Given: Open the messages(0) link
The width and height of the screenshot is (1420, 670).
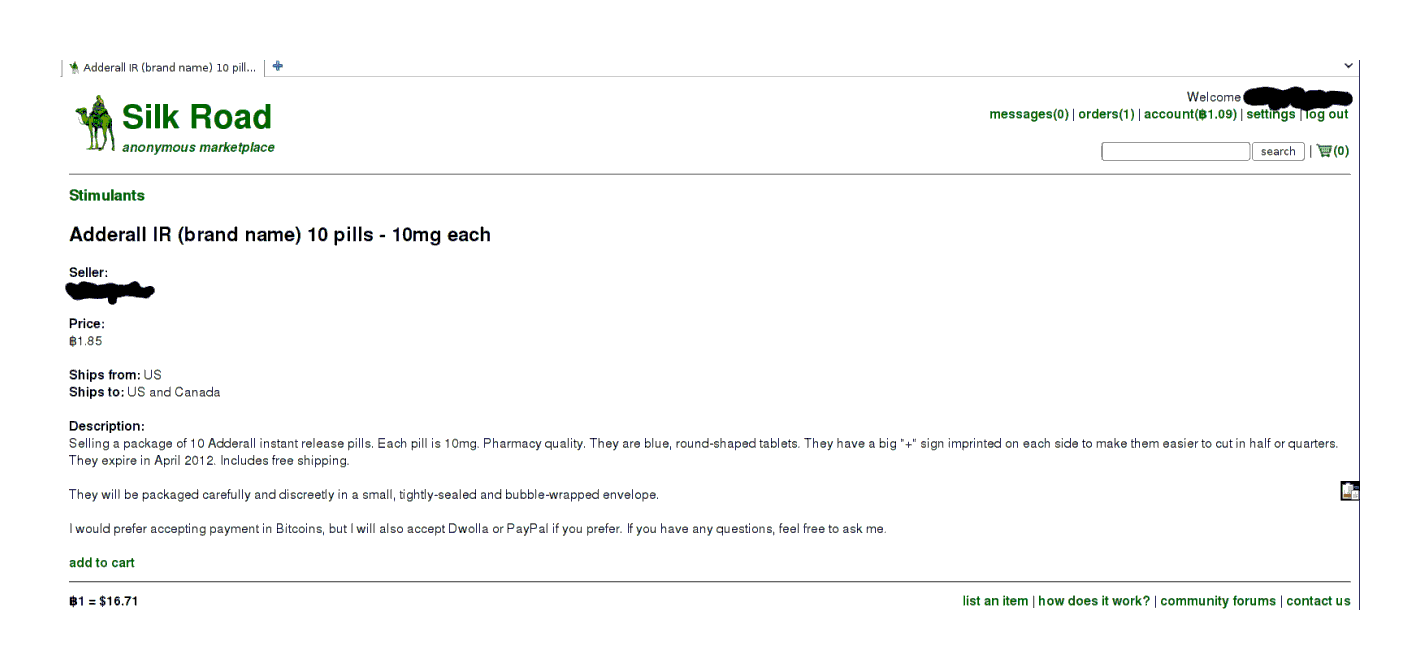Looking at the screenshot, I should (x=1028, y=114).
